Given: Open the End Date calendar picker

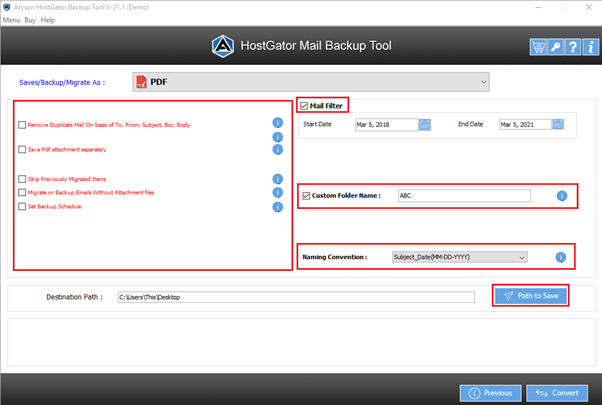Looking at the screenshot, I should click(558, 124).
